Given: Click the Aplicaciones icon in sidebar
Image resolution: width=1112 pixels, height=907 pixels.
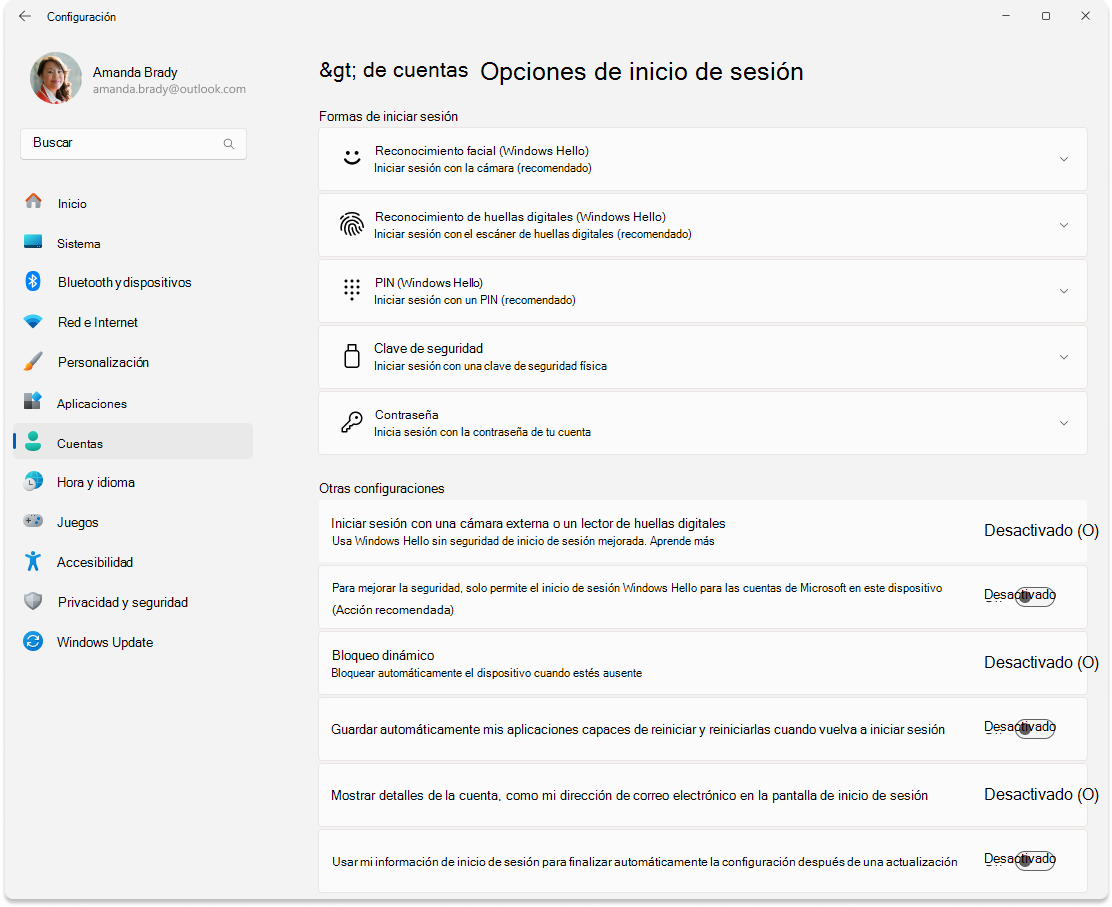Looking at the screenshot, I should click(33, 401).
